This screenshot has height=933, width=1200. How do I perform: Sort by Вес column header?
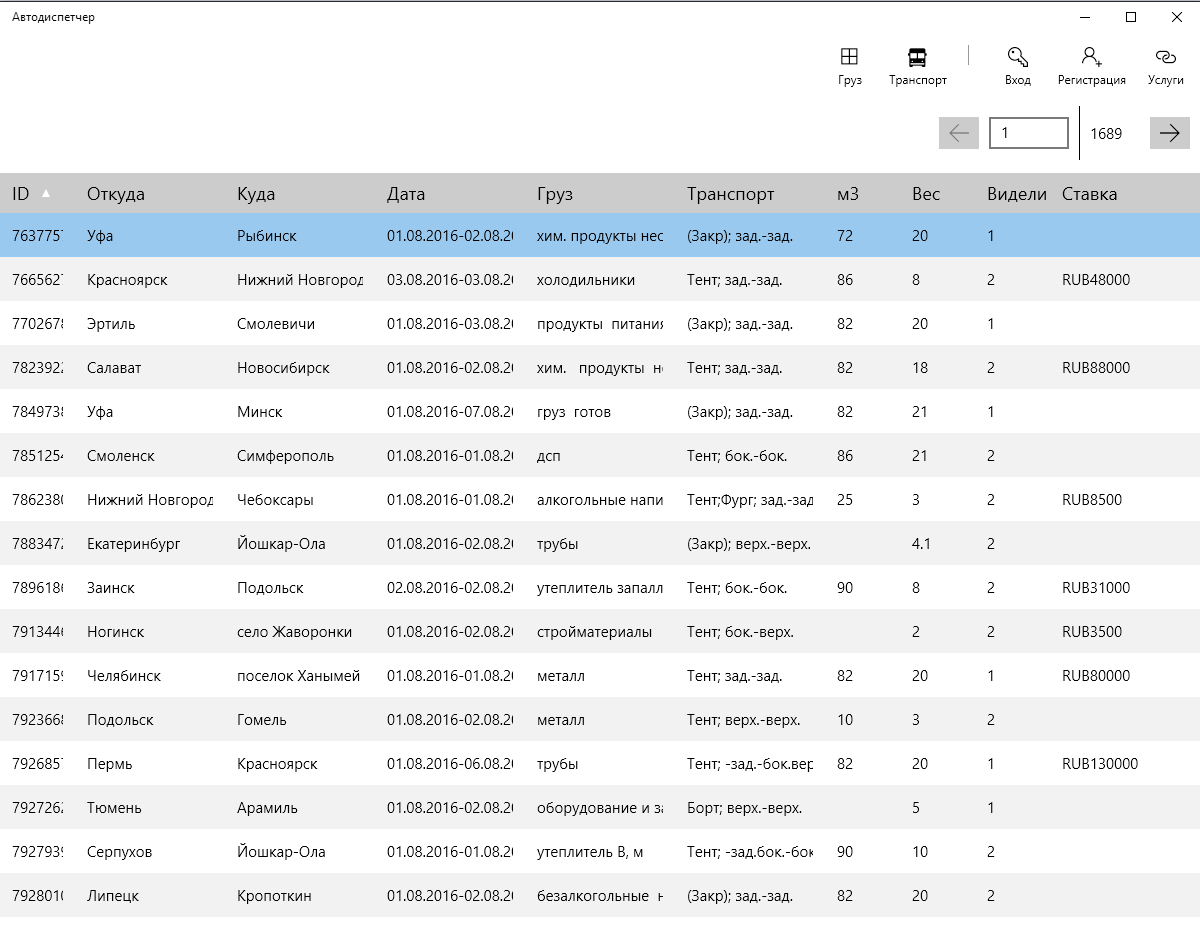(x=926, y=194)
